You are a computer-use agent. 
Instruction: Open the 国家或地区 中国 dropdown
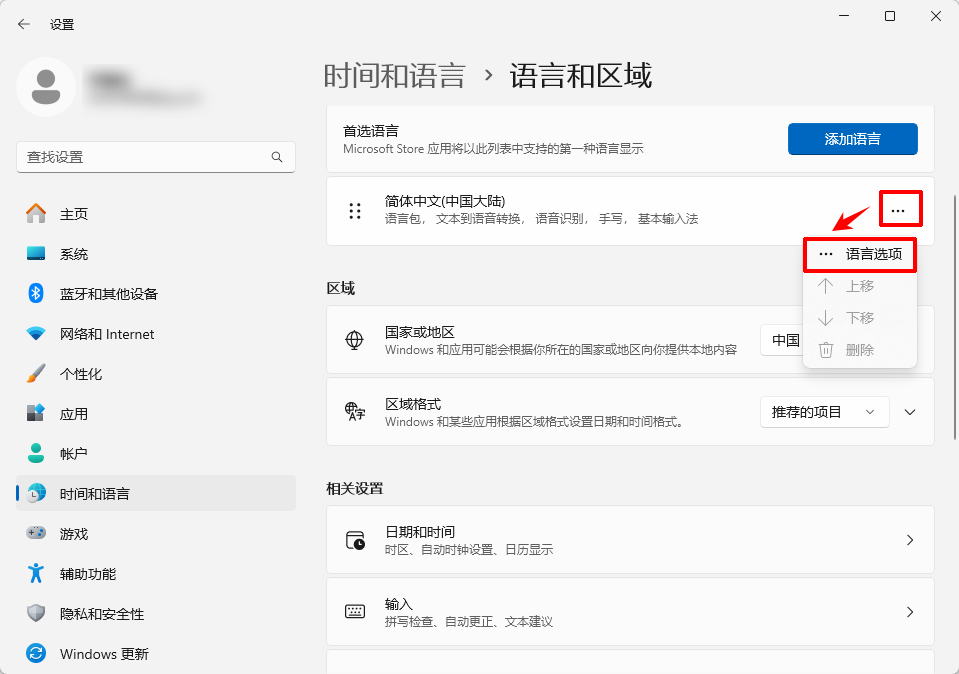click(782, 340)
